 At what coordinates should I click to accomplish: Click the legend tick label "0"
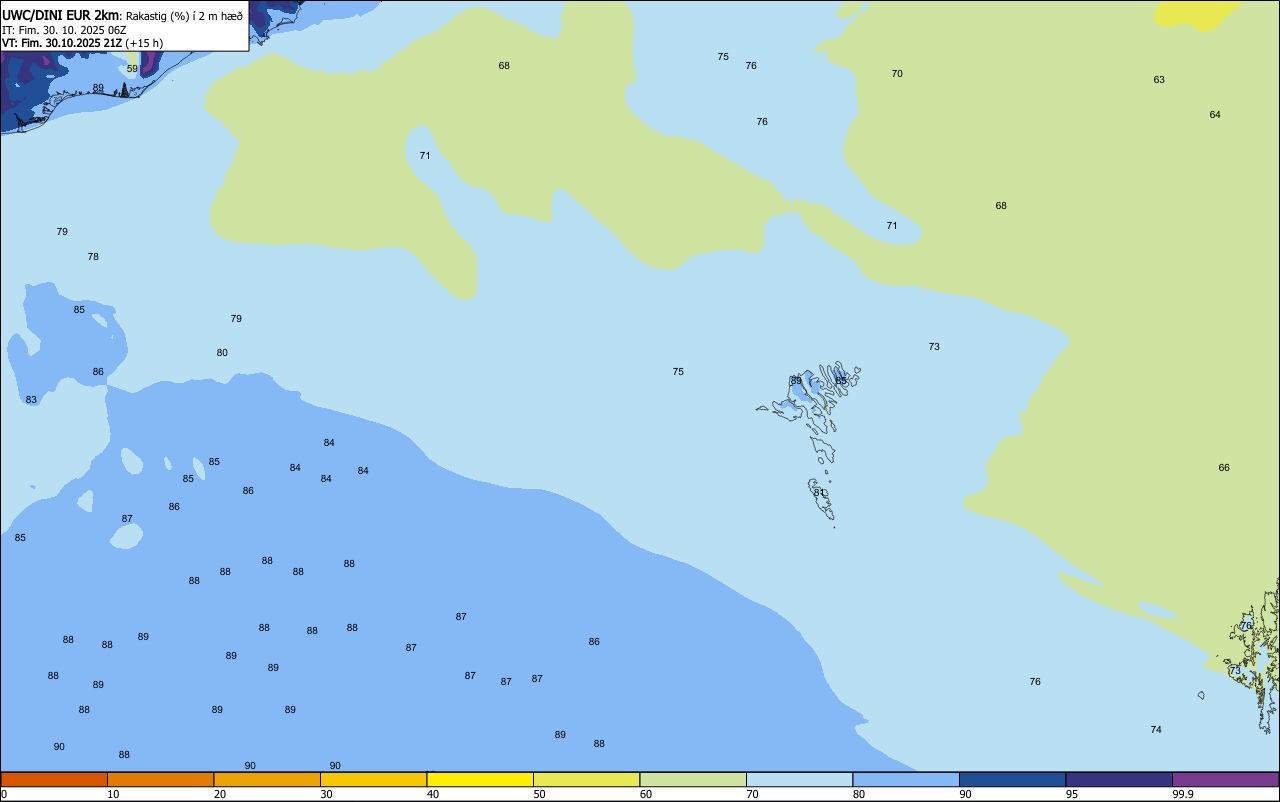[x=4, y=794]
